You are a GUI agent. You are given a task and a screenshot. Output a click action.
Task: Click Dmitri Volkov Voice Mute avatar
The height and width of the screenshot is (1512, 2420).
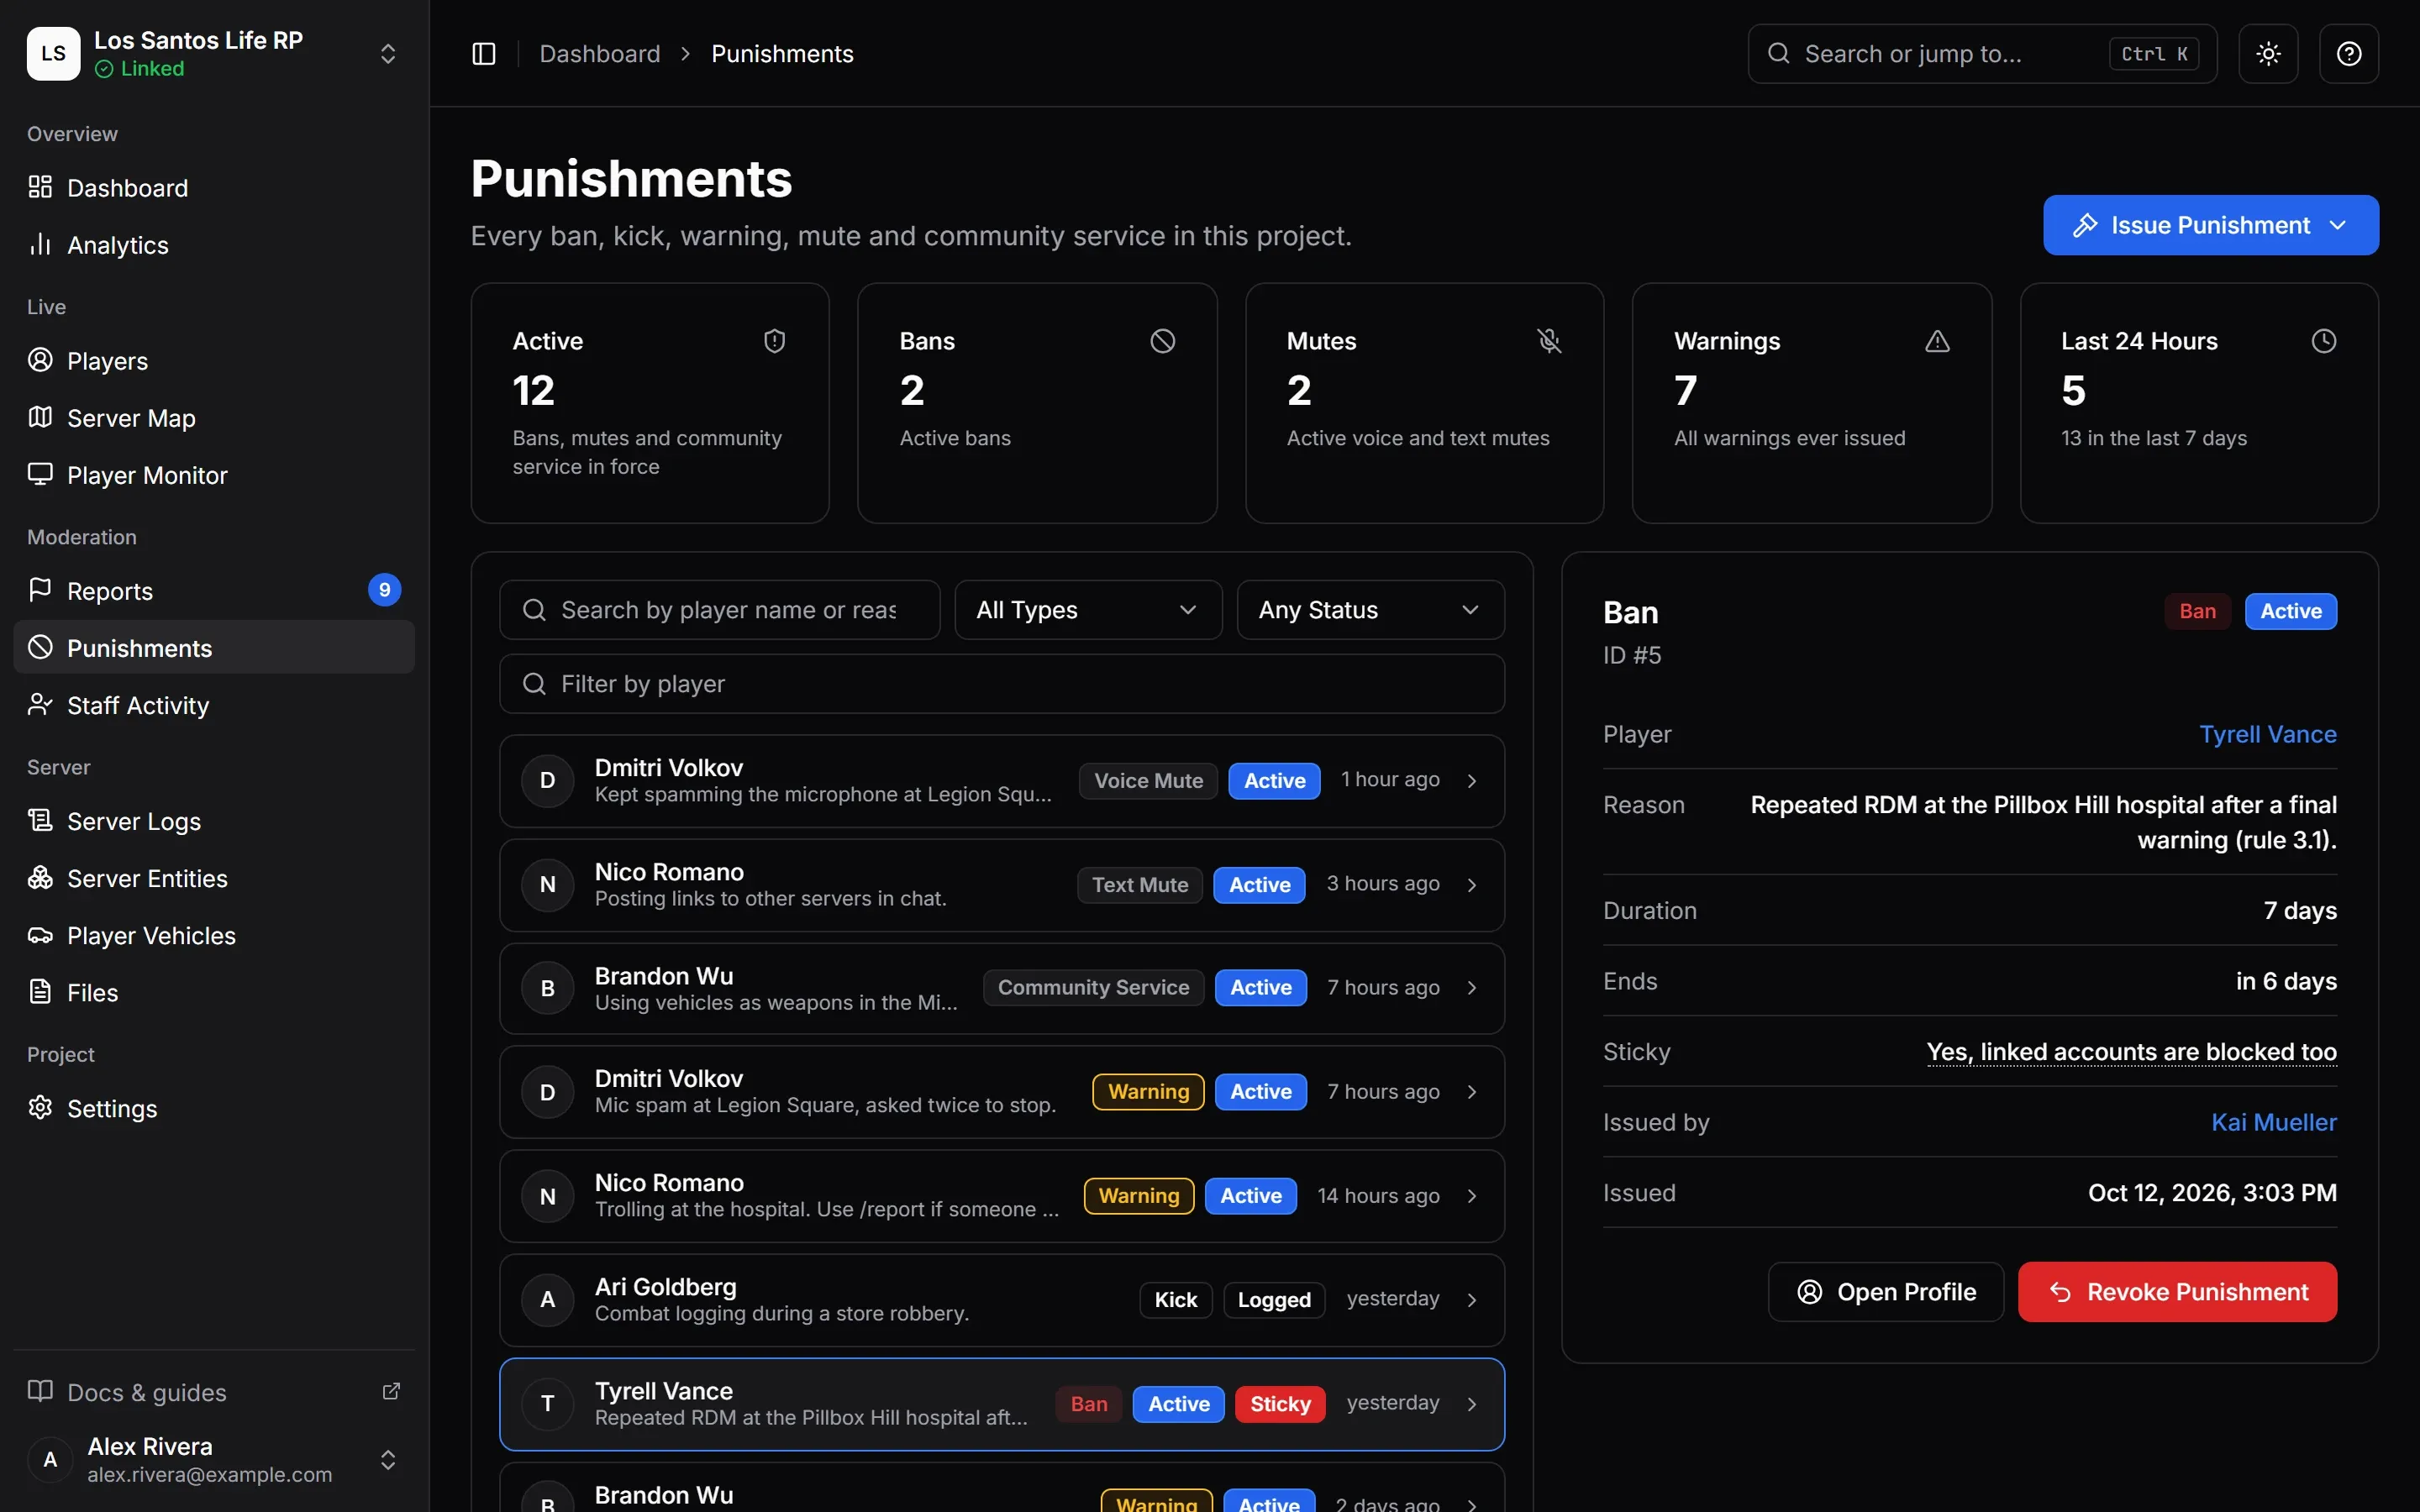pos(547,780)
